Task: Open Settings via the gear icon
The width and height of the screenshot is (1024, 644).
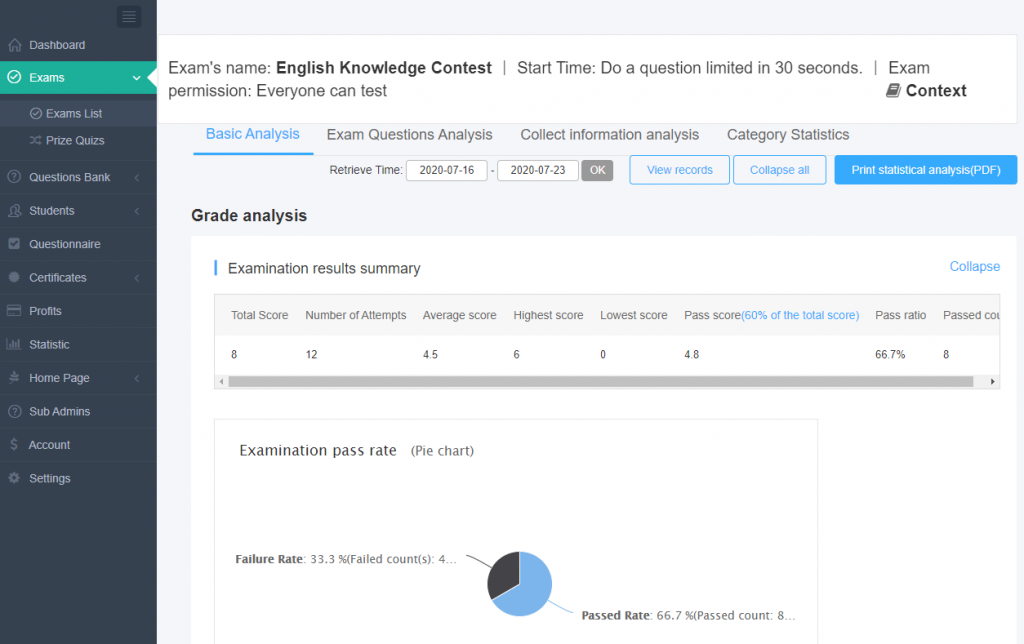Action: (14, 478)
